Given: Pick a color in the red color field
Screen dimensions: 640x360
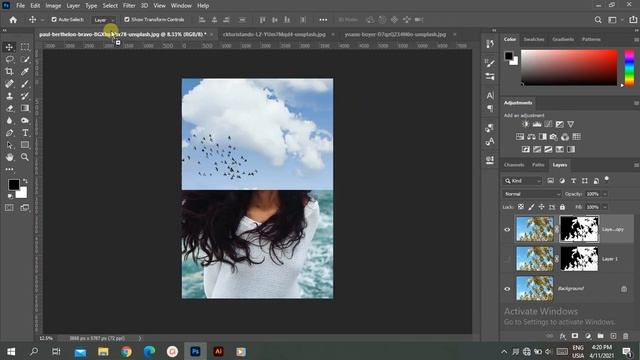Looking at the screenshot, I should (x=569, y=68).
